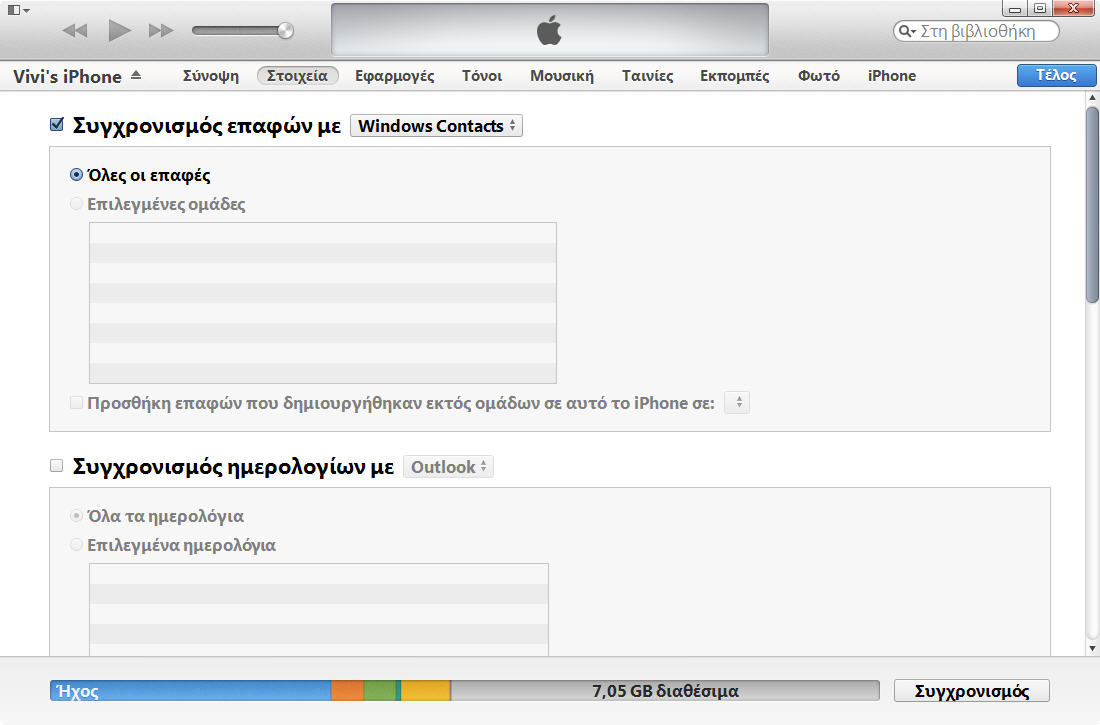Tick the Προσθήκη επαφών checkbox
This screenshot has height=725, width=1100.
(76, 403)
